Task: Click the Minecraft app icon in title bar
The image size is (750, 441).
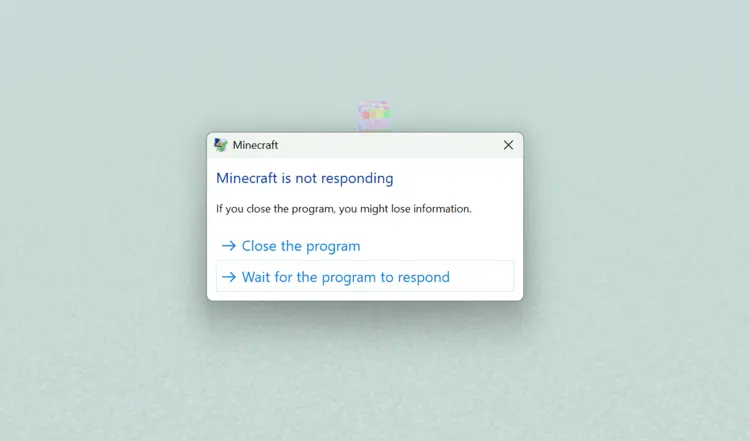Action: point(221,145)
